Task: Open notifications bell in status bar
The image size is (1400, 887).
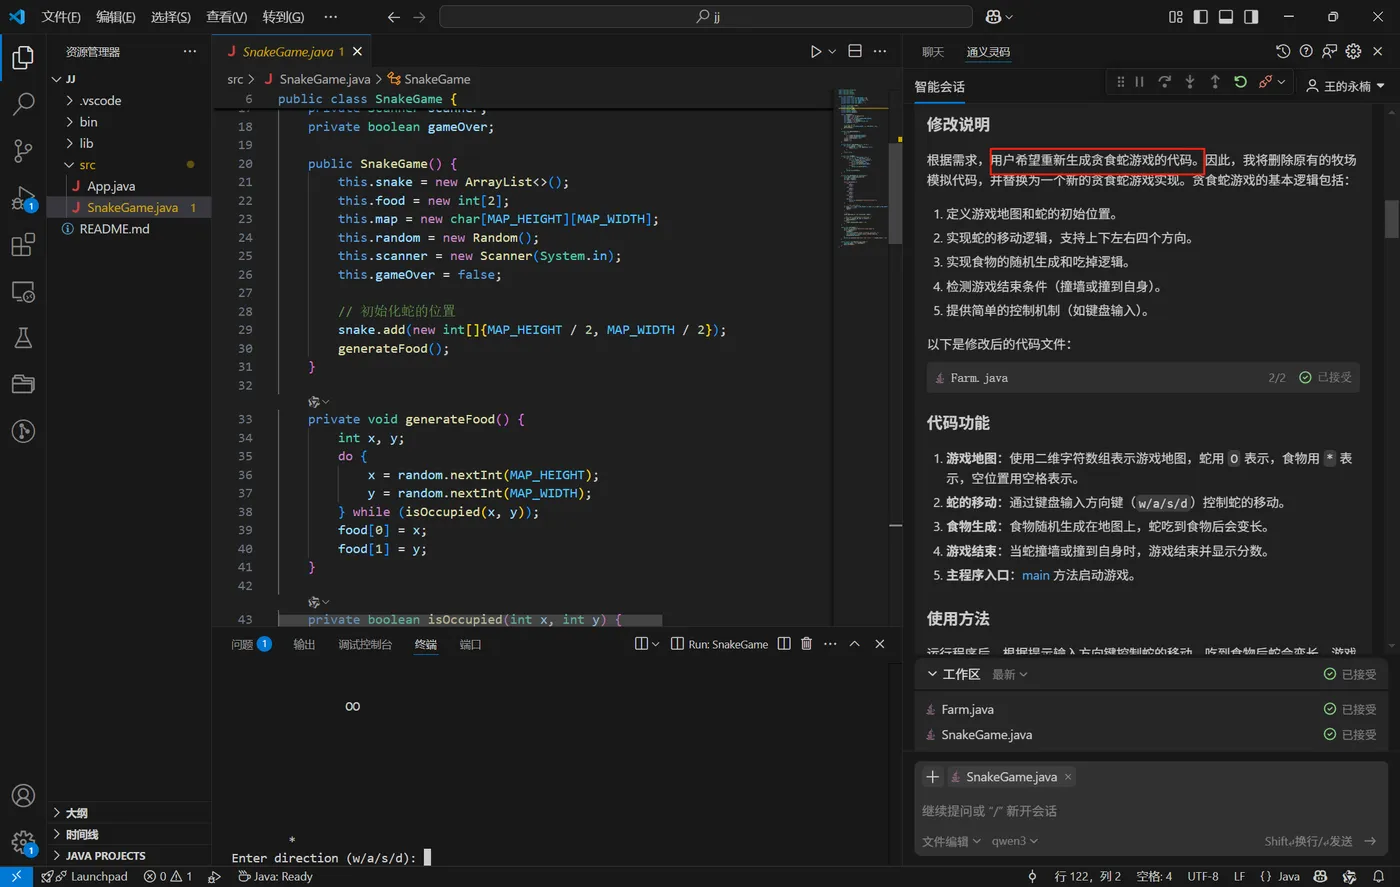Action: [x=1378, y=876]
